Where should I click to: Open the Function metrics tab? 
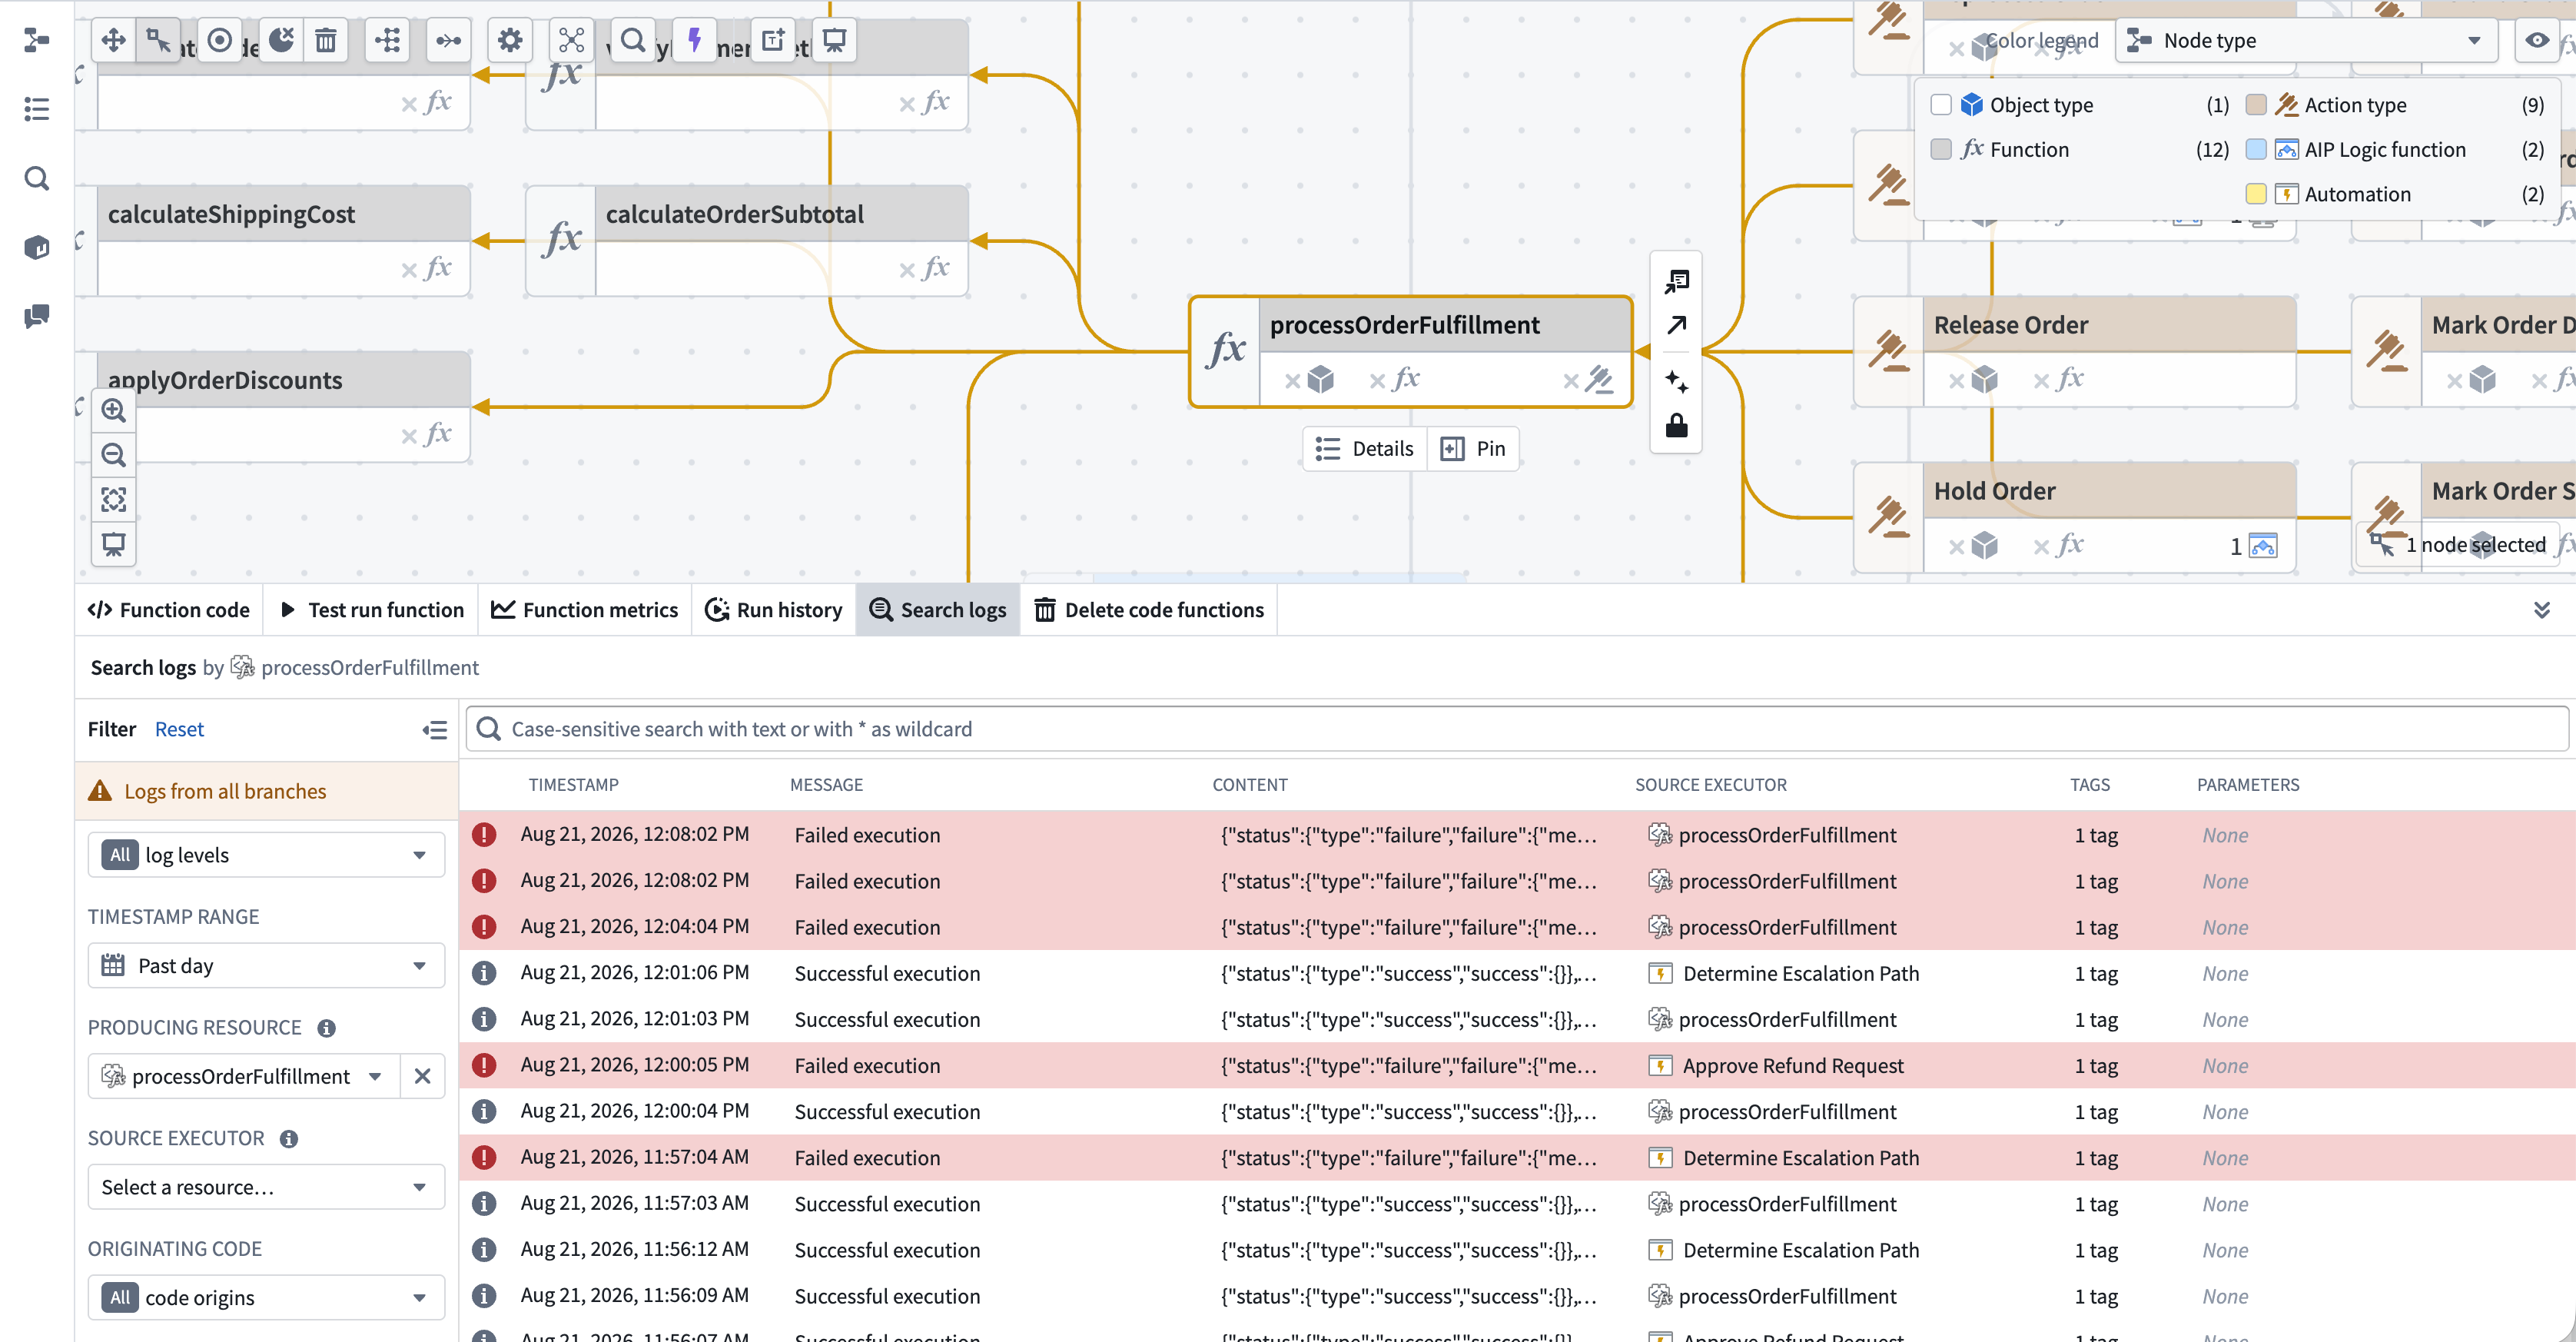pyautogui.click(x=585, y=610)
